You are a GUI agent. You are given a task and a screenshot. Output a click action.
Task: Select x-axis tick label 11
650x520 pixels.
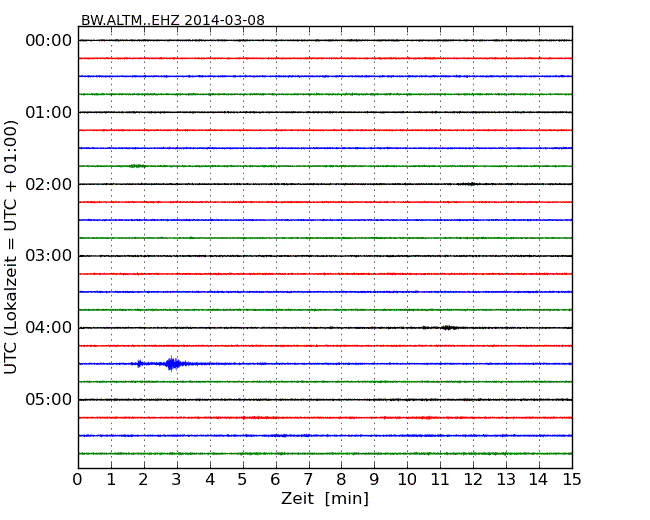click(x=440, y=479)
